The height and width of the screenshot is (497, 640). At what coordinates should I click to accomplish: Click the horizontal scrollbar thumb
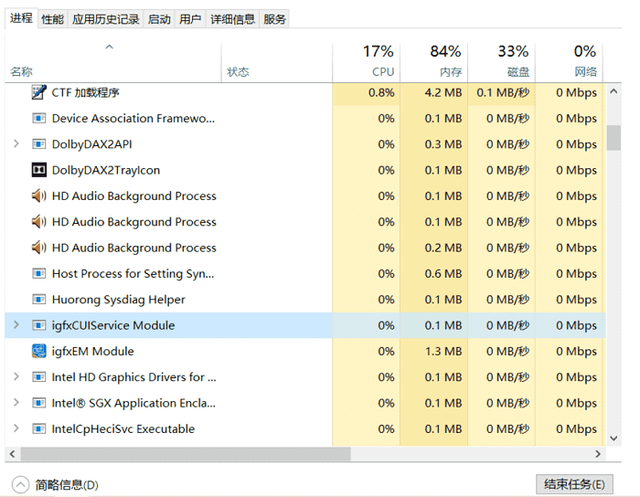186,454
